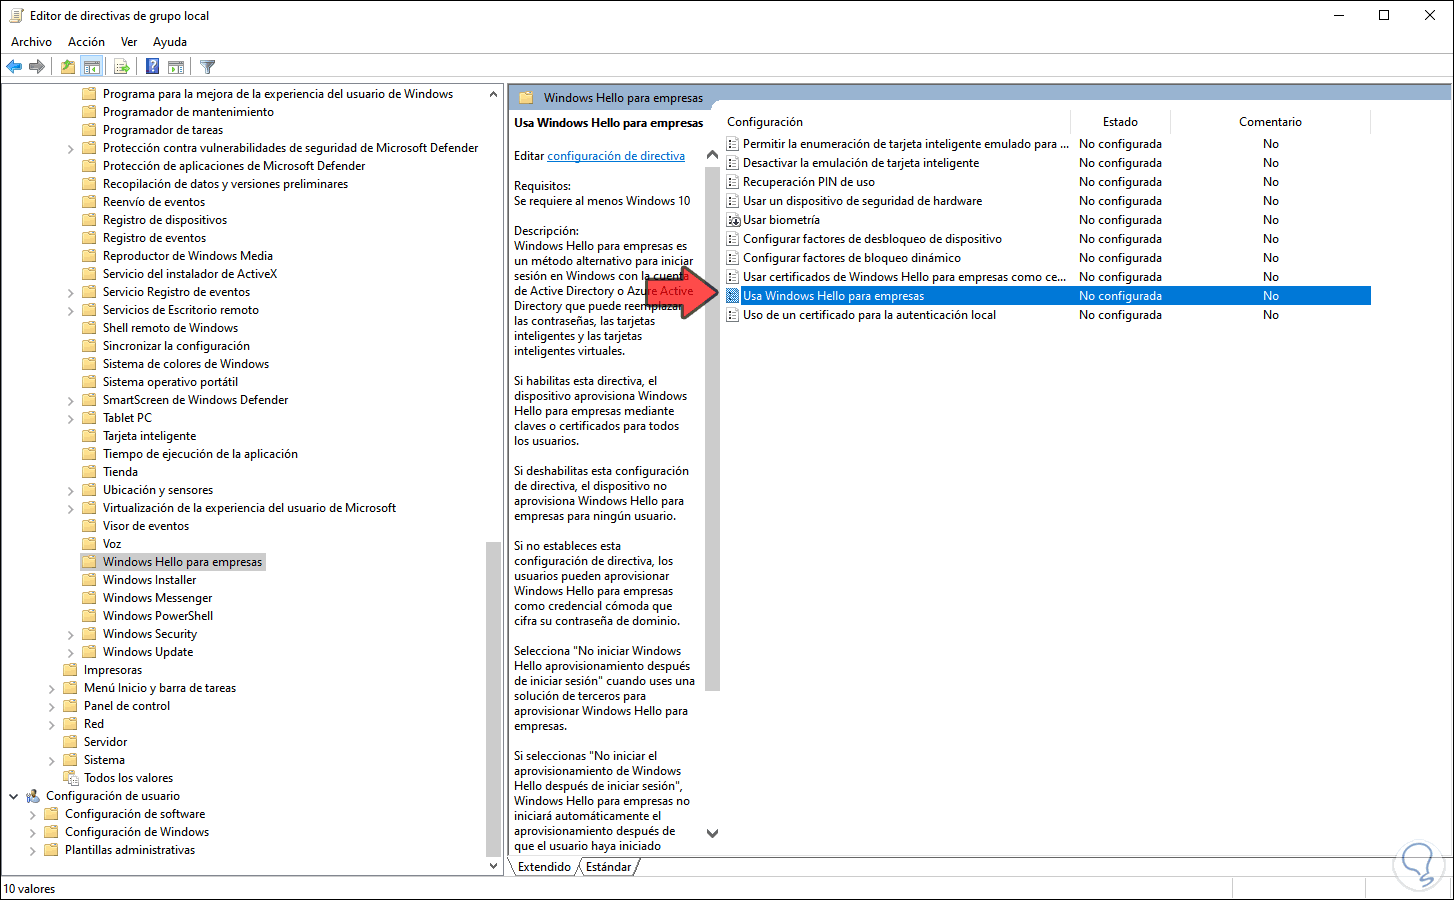The height and width of the screenshot is (900, 1454).
Task: Select Visor de eventos in the tree
Action: click(x=146, y=526)
